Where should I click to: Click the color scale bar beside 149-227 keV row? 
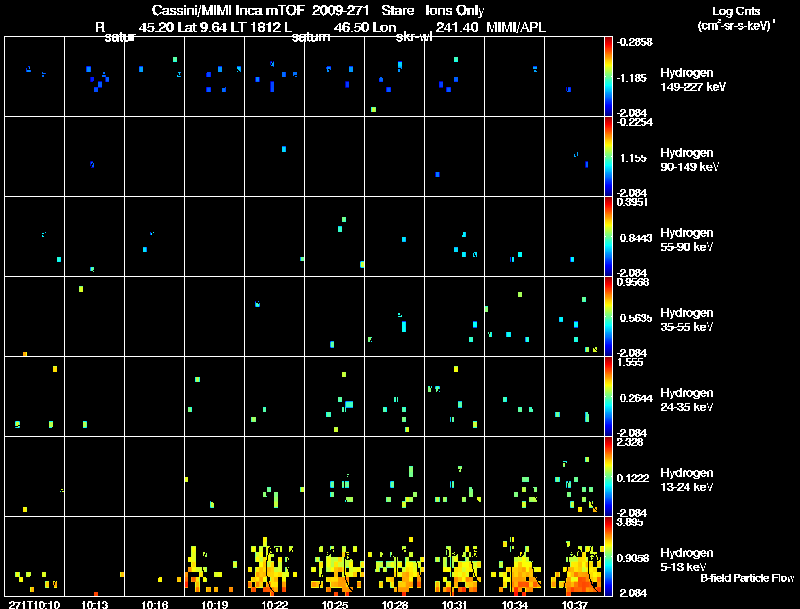point(608,77)
